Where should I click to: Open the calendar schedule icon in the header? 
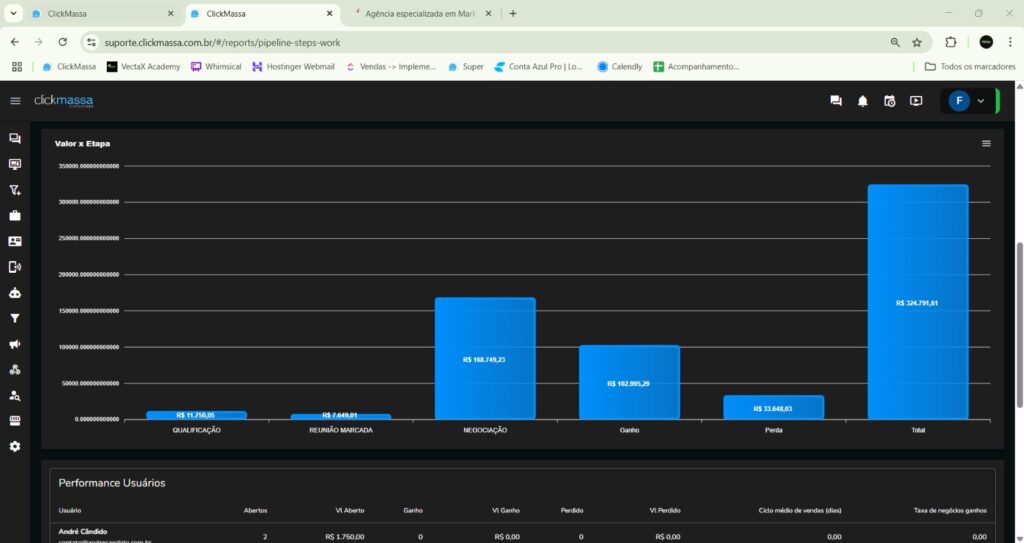click(x=889, y=101)
